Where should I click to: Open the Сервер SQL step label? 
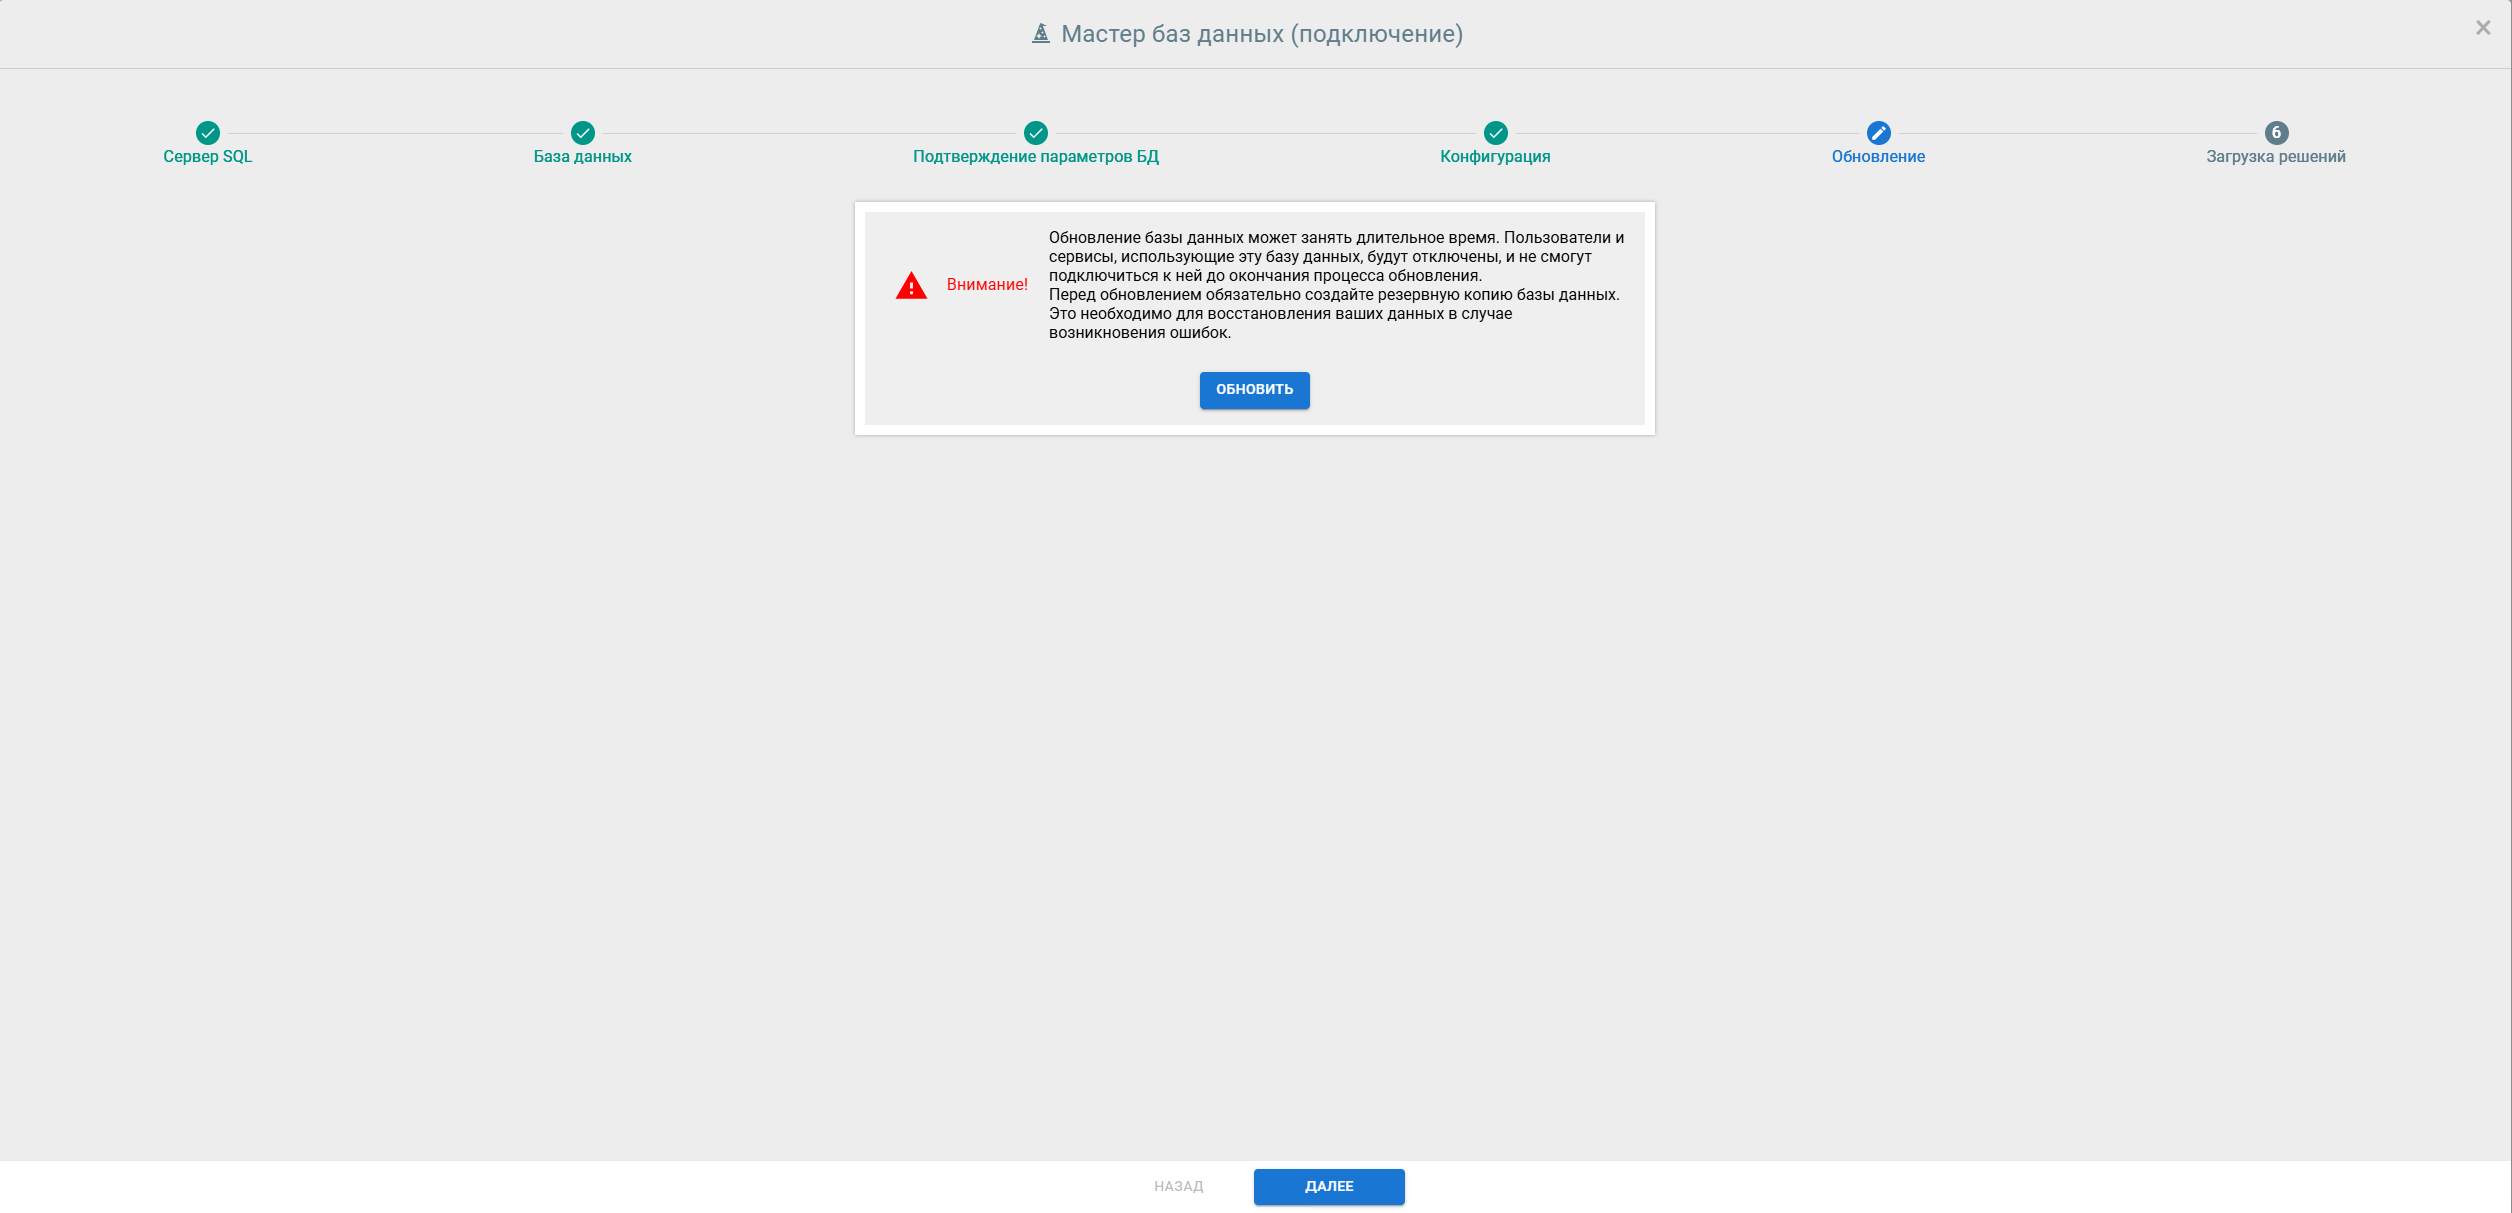[208, 156]
